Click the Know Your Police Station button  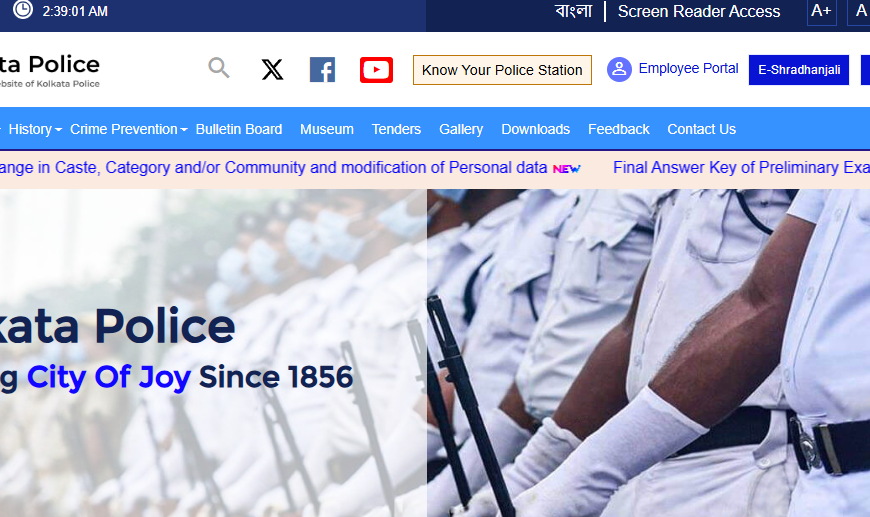(x=502, y=70)
